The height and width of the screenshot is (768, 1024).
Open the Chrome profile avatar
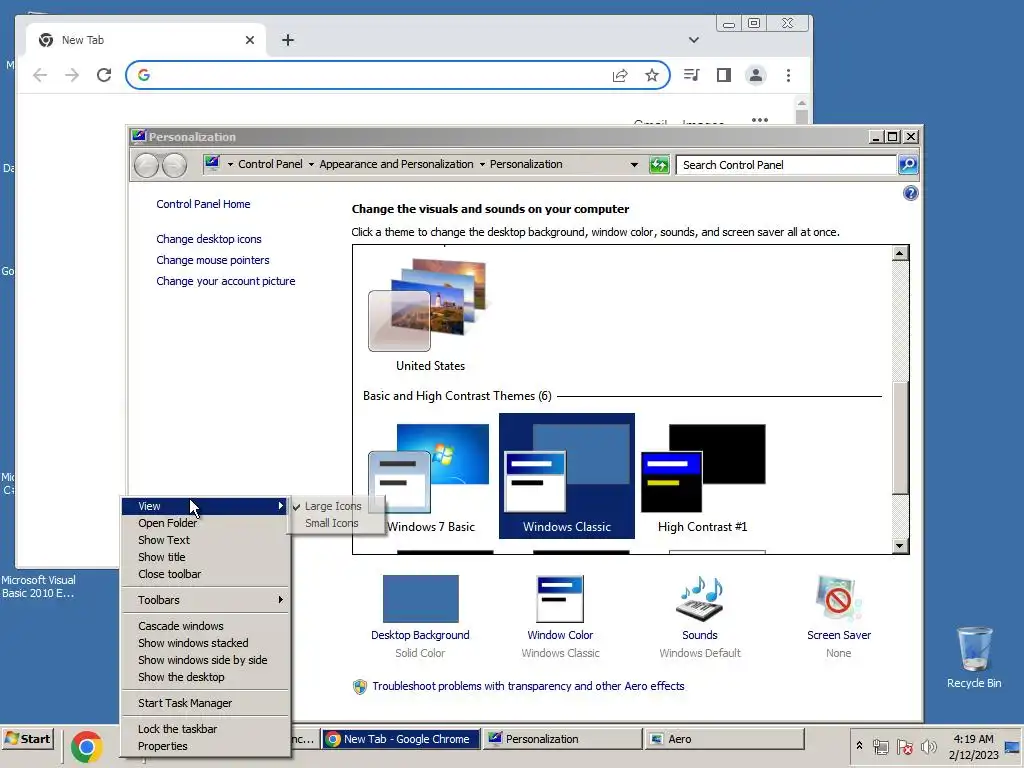point(756,75)
